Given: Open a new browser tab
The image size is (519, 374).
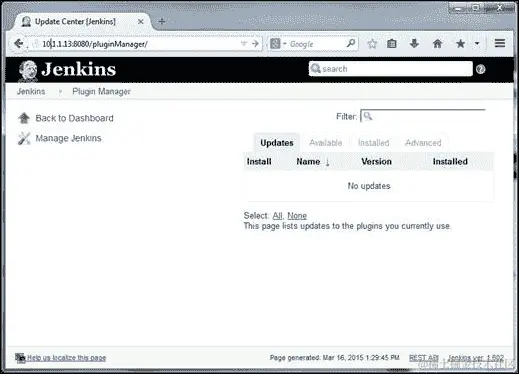Looking at the screenshot, I should [x=162, y=22].
